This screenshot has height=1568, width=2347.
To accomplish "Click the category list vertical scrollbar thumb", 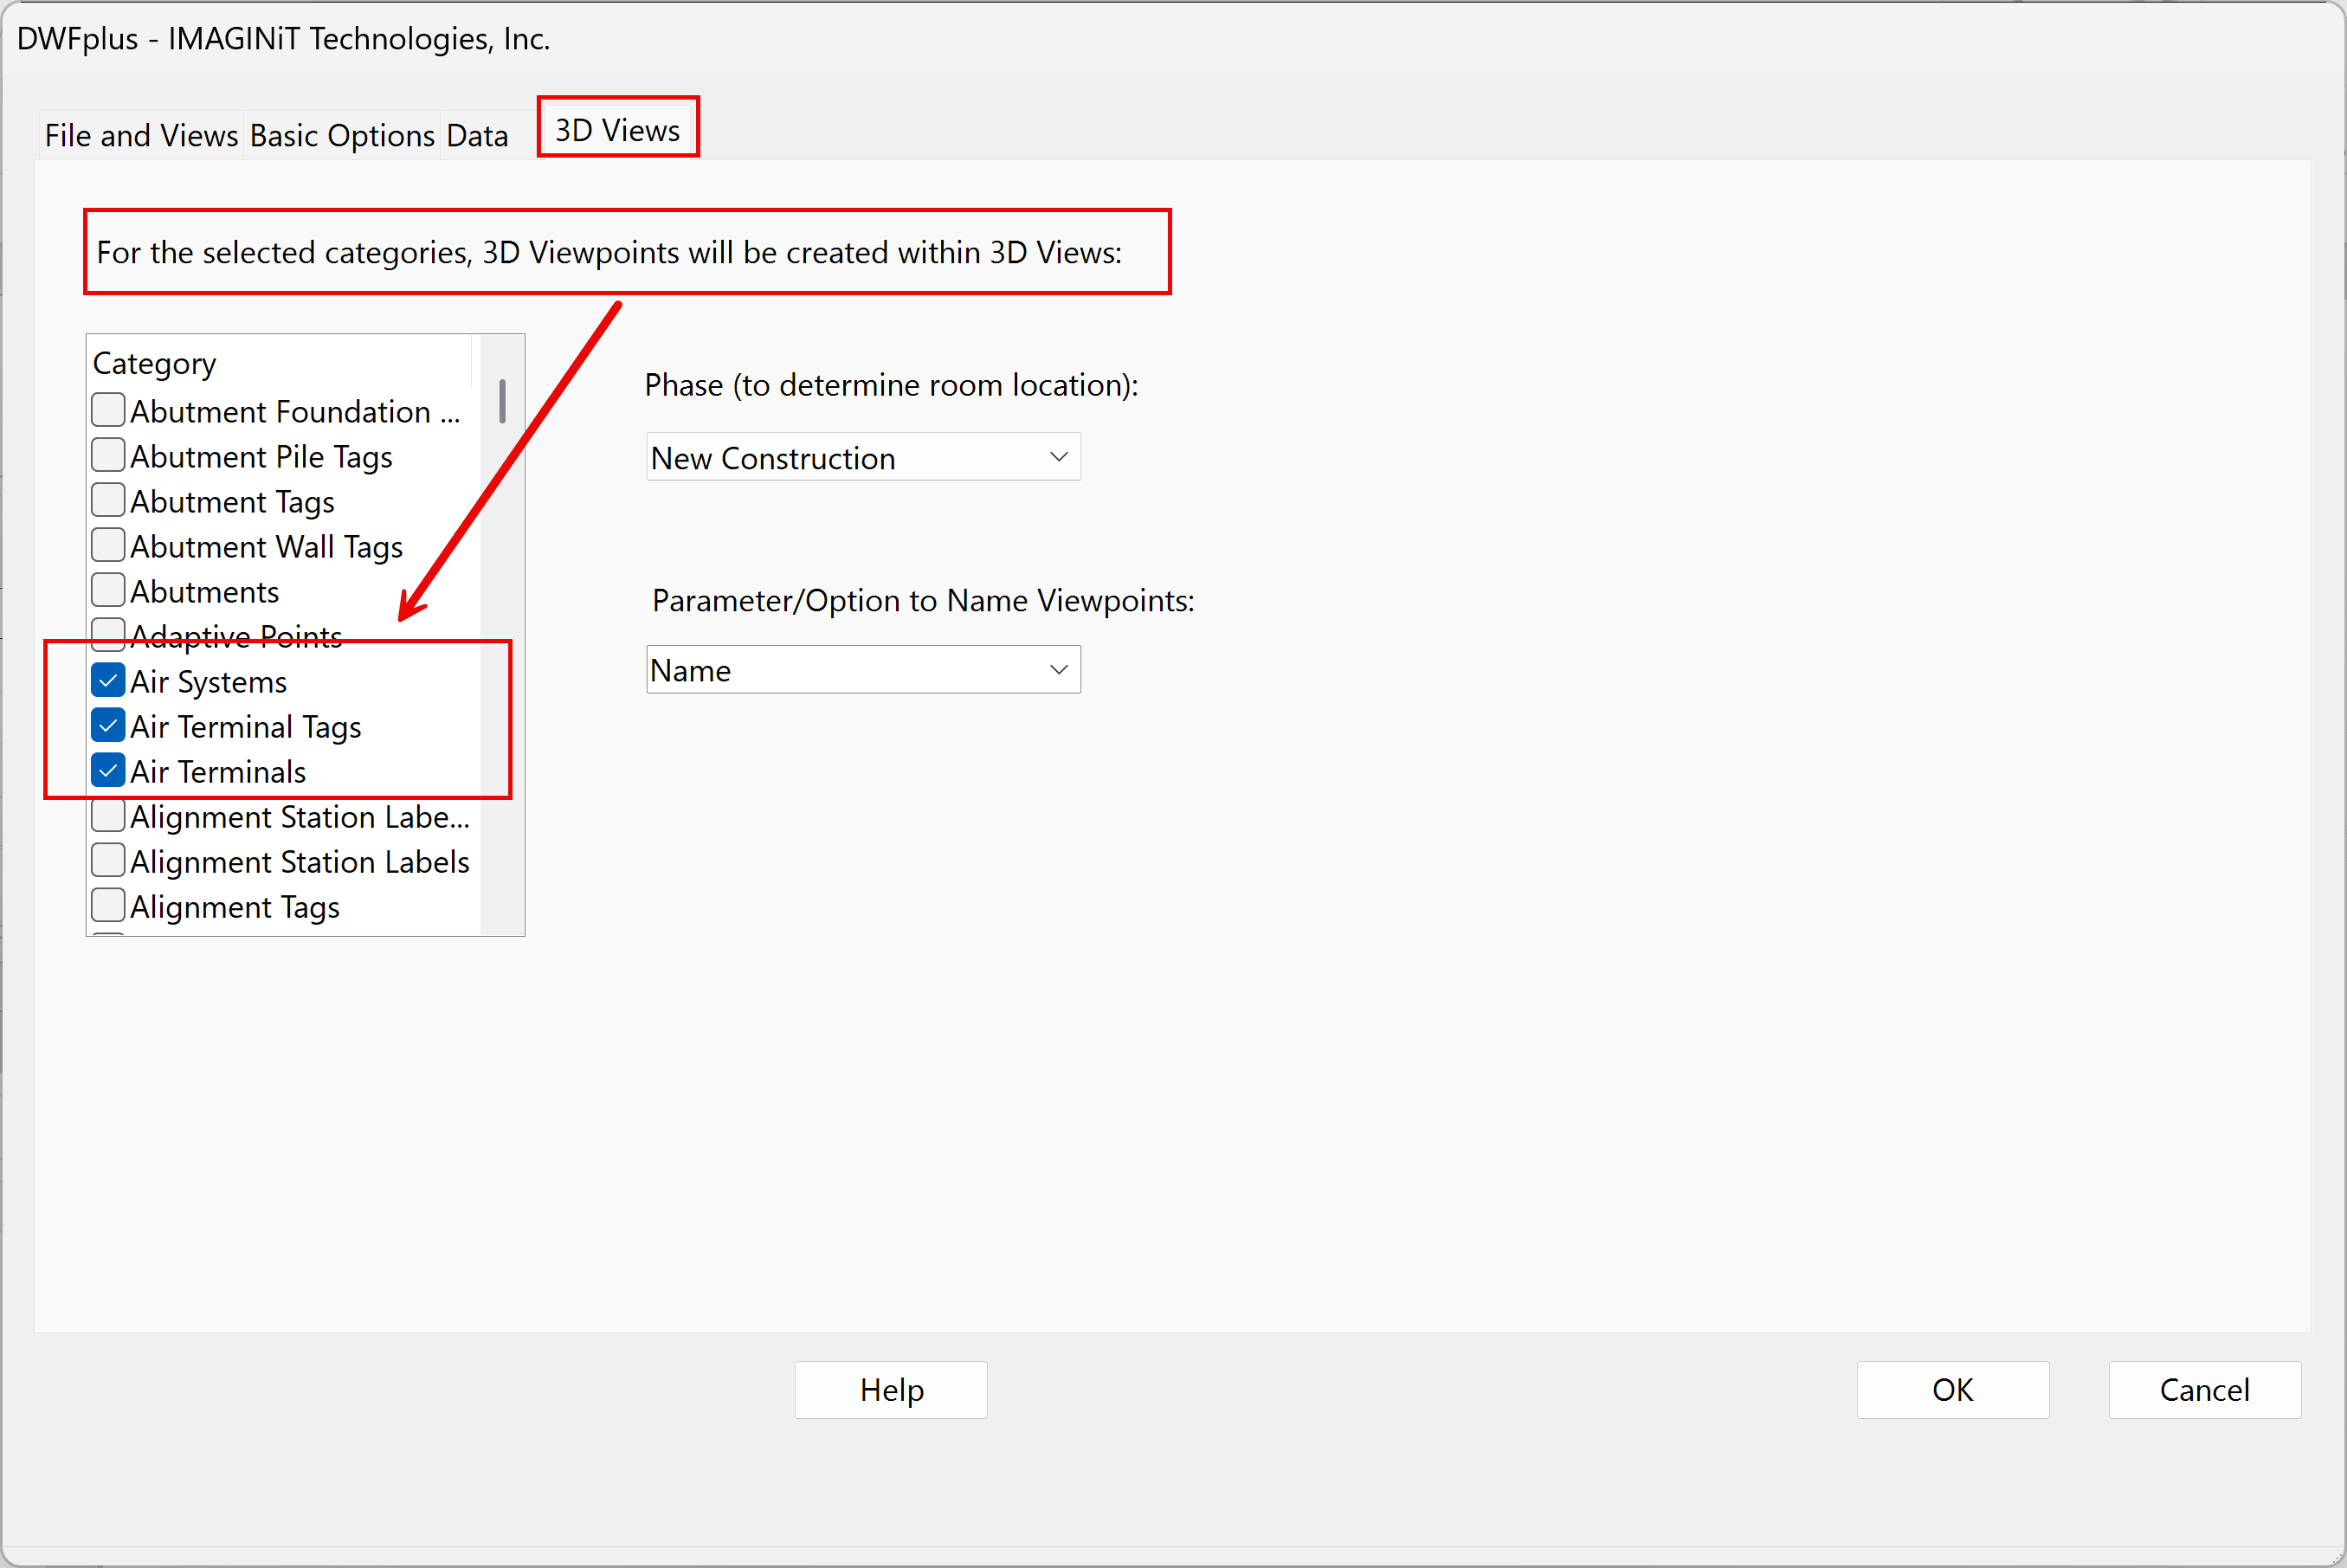I will 502,401.
